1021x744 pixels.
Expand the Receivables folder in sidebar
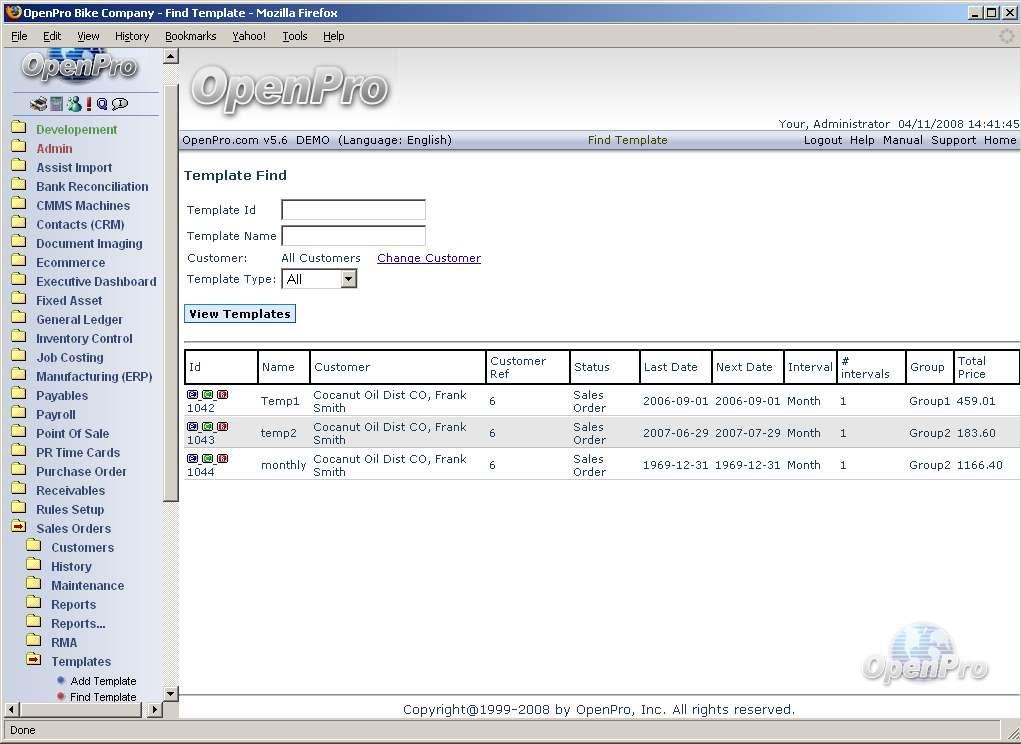(x=70, y=491)
